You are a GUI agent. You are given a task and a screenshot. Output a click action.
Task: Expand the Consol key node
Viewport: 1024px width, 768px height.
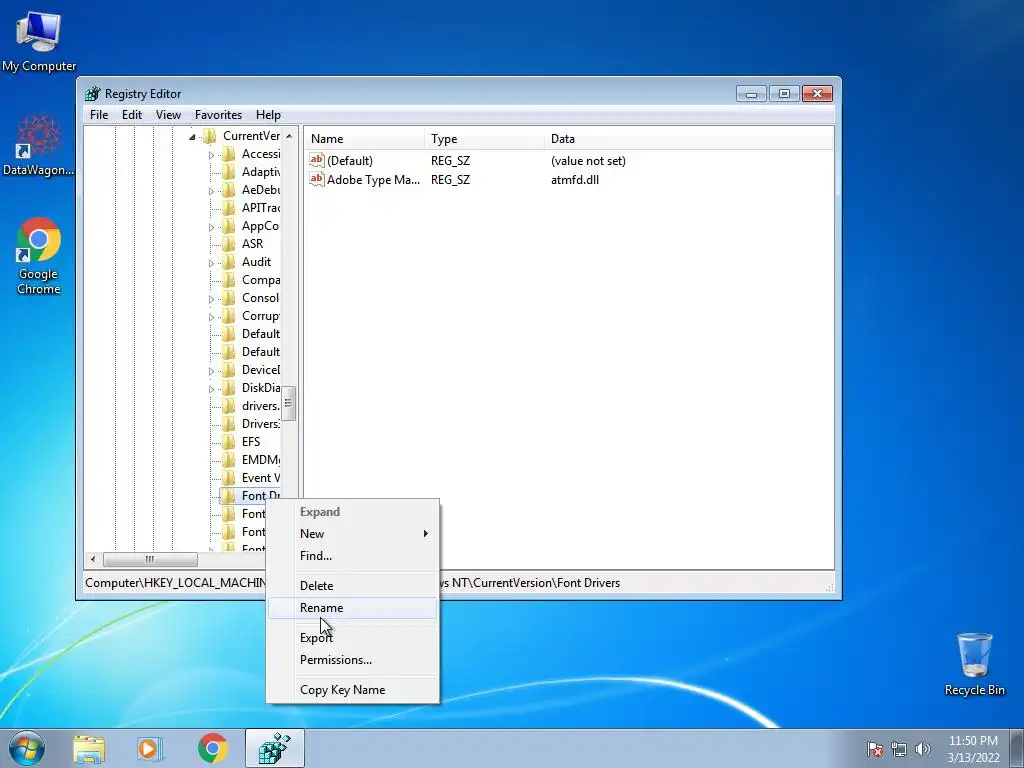tap(211, 299)
